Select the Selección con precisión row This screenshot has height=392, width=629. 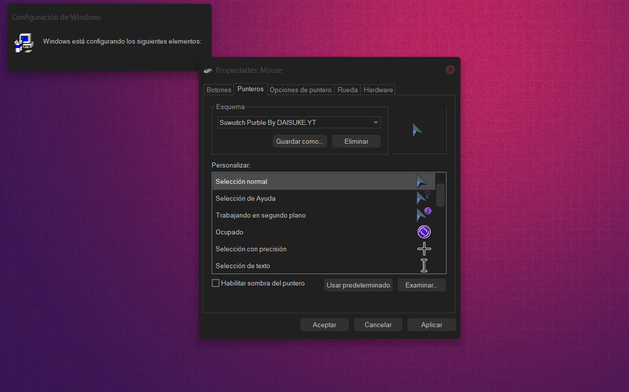(323, 249)
